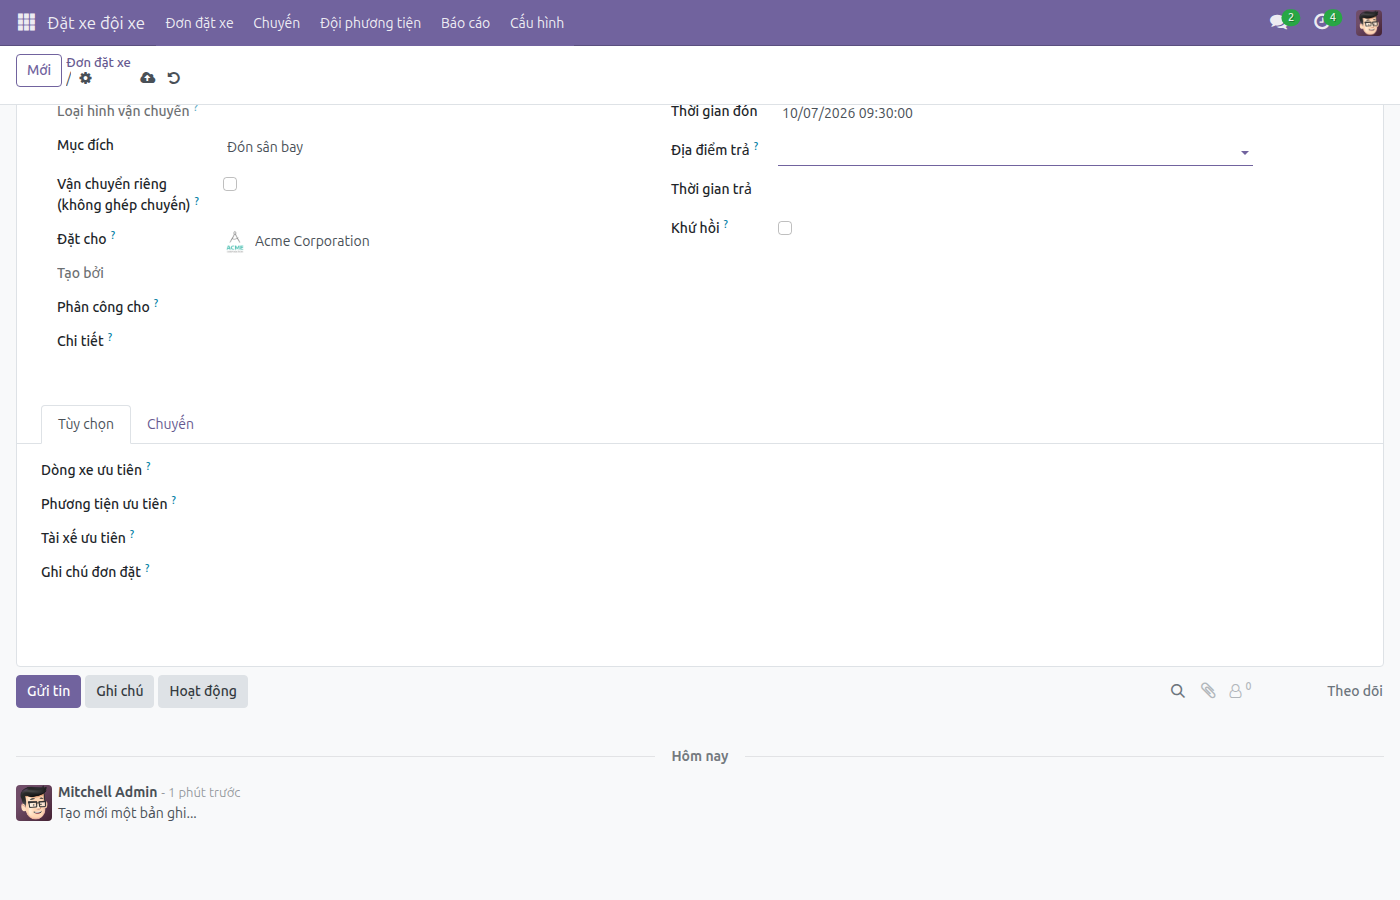Screen dimensions: 1400x900
Task: Click the cloud save record icon
Action: pyautogui.click(x=148, y=78)
